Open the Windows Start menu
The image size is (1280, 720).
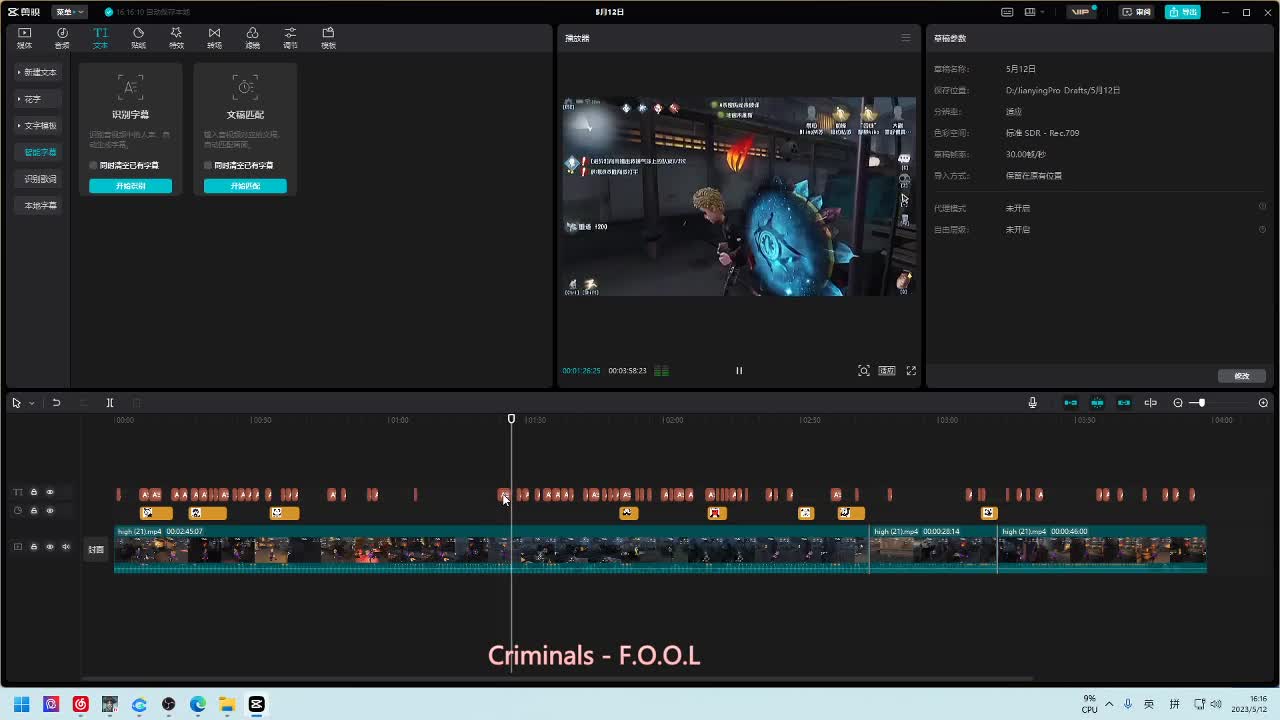click(x=21, y=704)
